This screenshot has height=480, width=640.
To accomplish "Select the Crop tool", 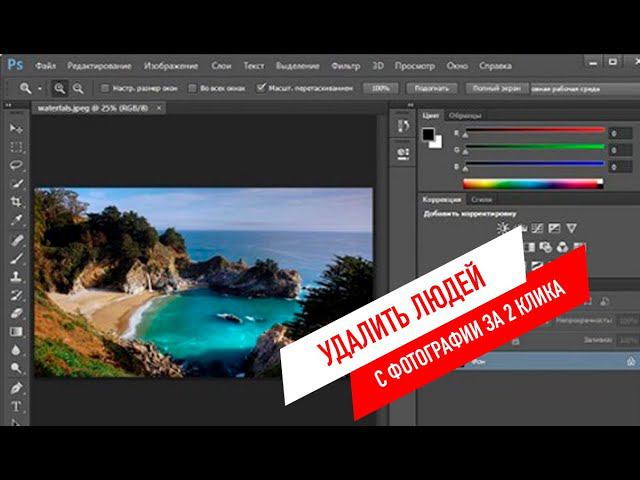I will tap(16, 202).
